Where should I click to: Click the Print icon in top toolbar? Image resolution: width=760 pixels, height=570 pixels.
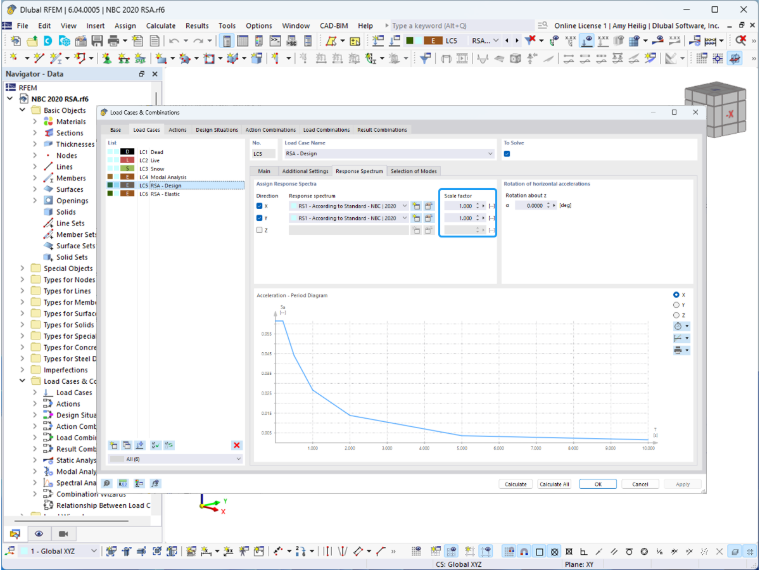[x=113, y=41]
